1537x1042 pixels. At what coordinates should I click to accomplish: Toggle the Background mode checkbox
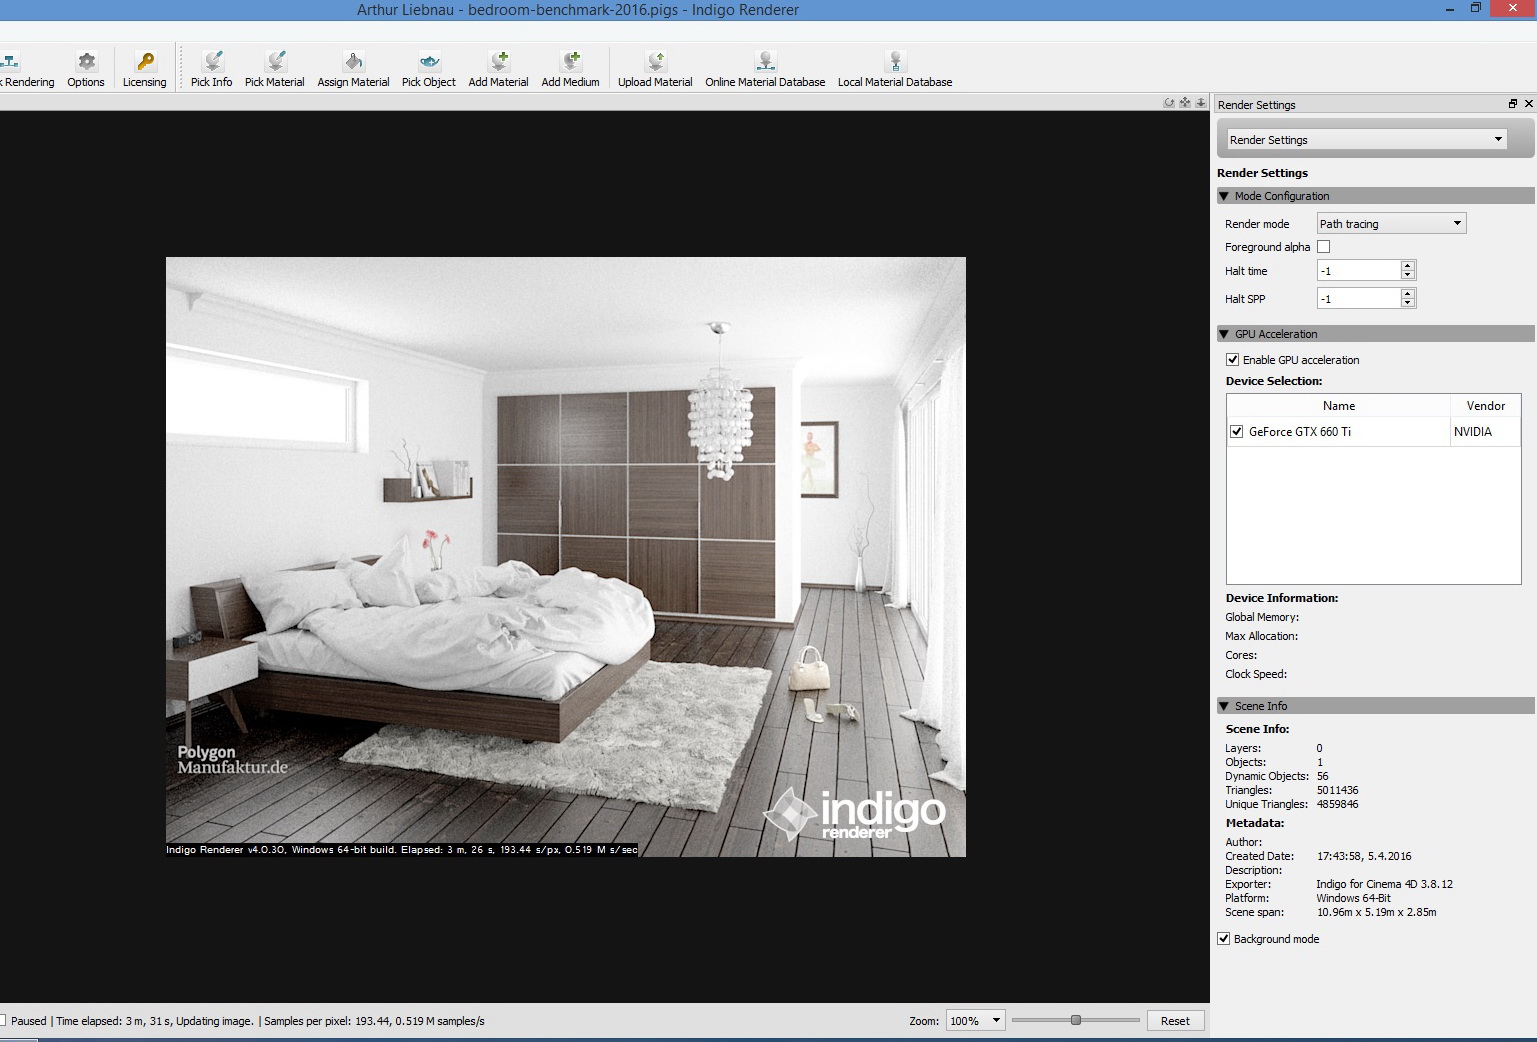(1224, 939)
